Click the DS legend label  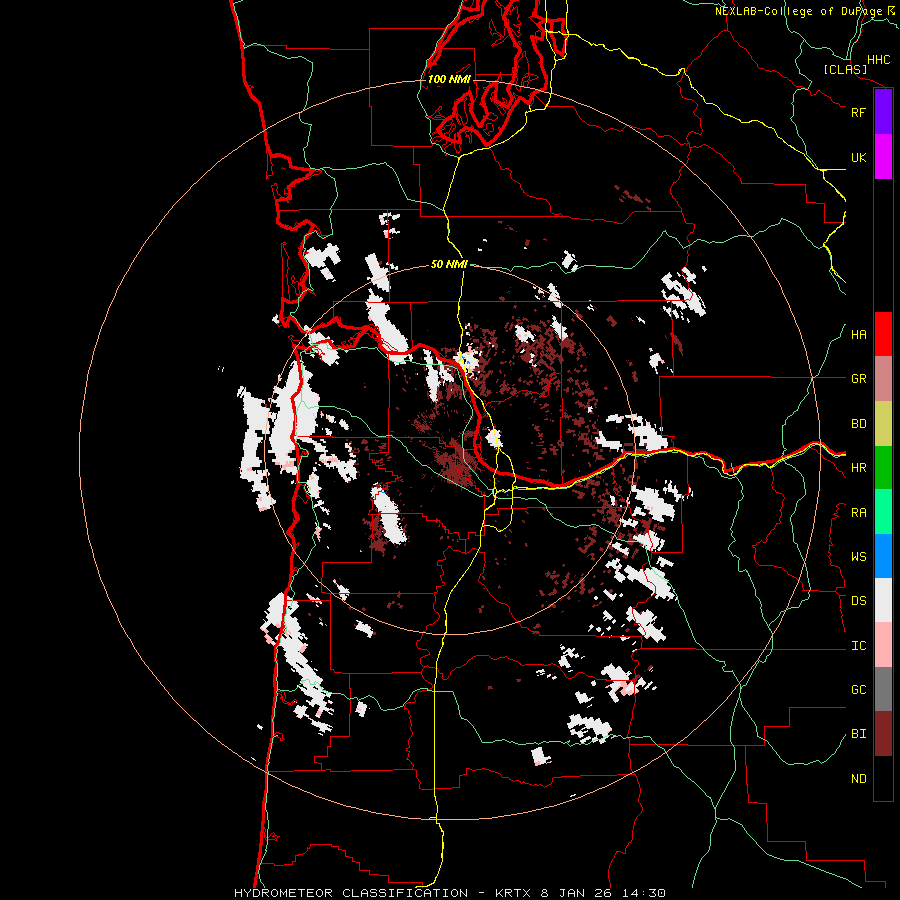[858, 601]
